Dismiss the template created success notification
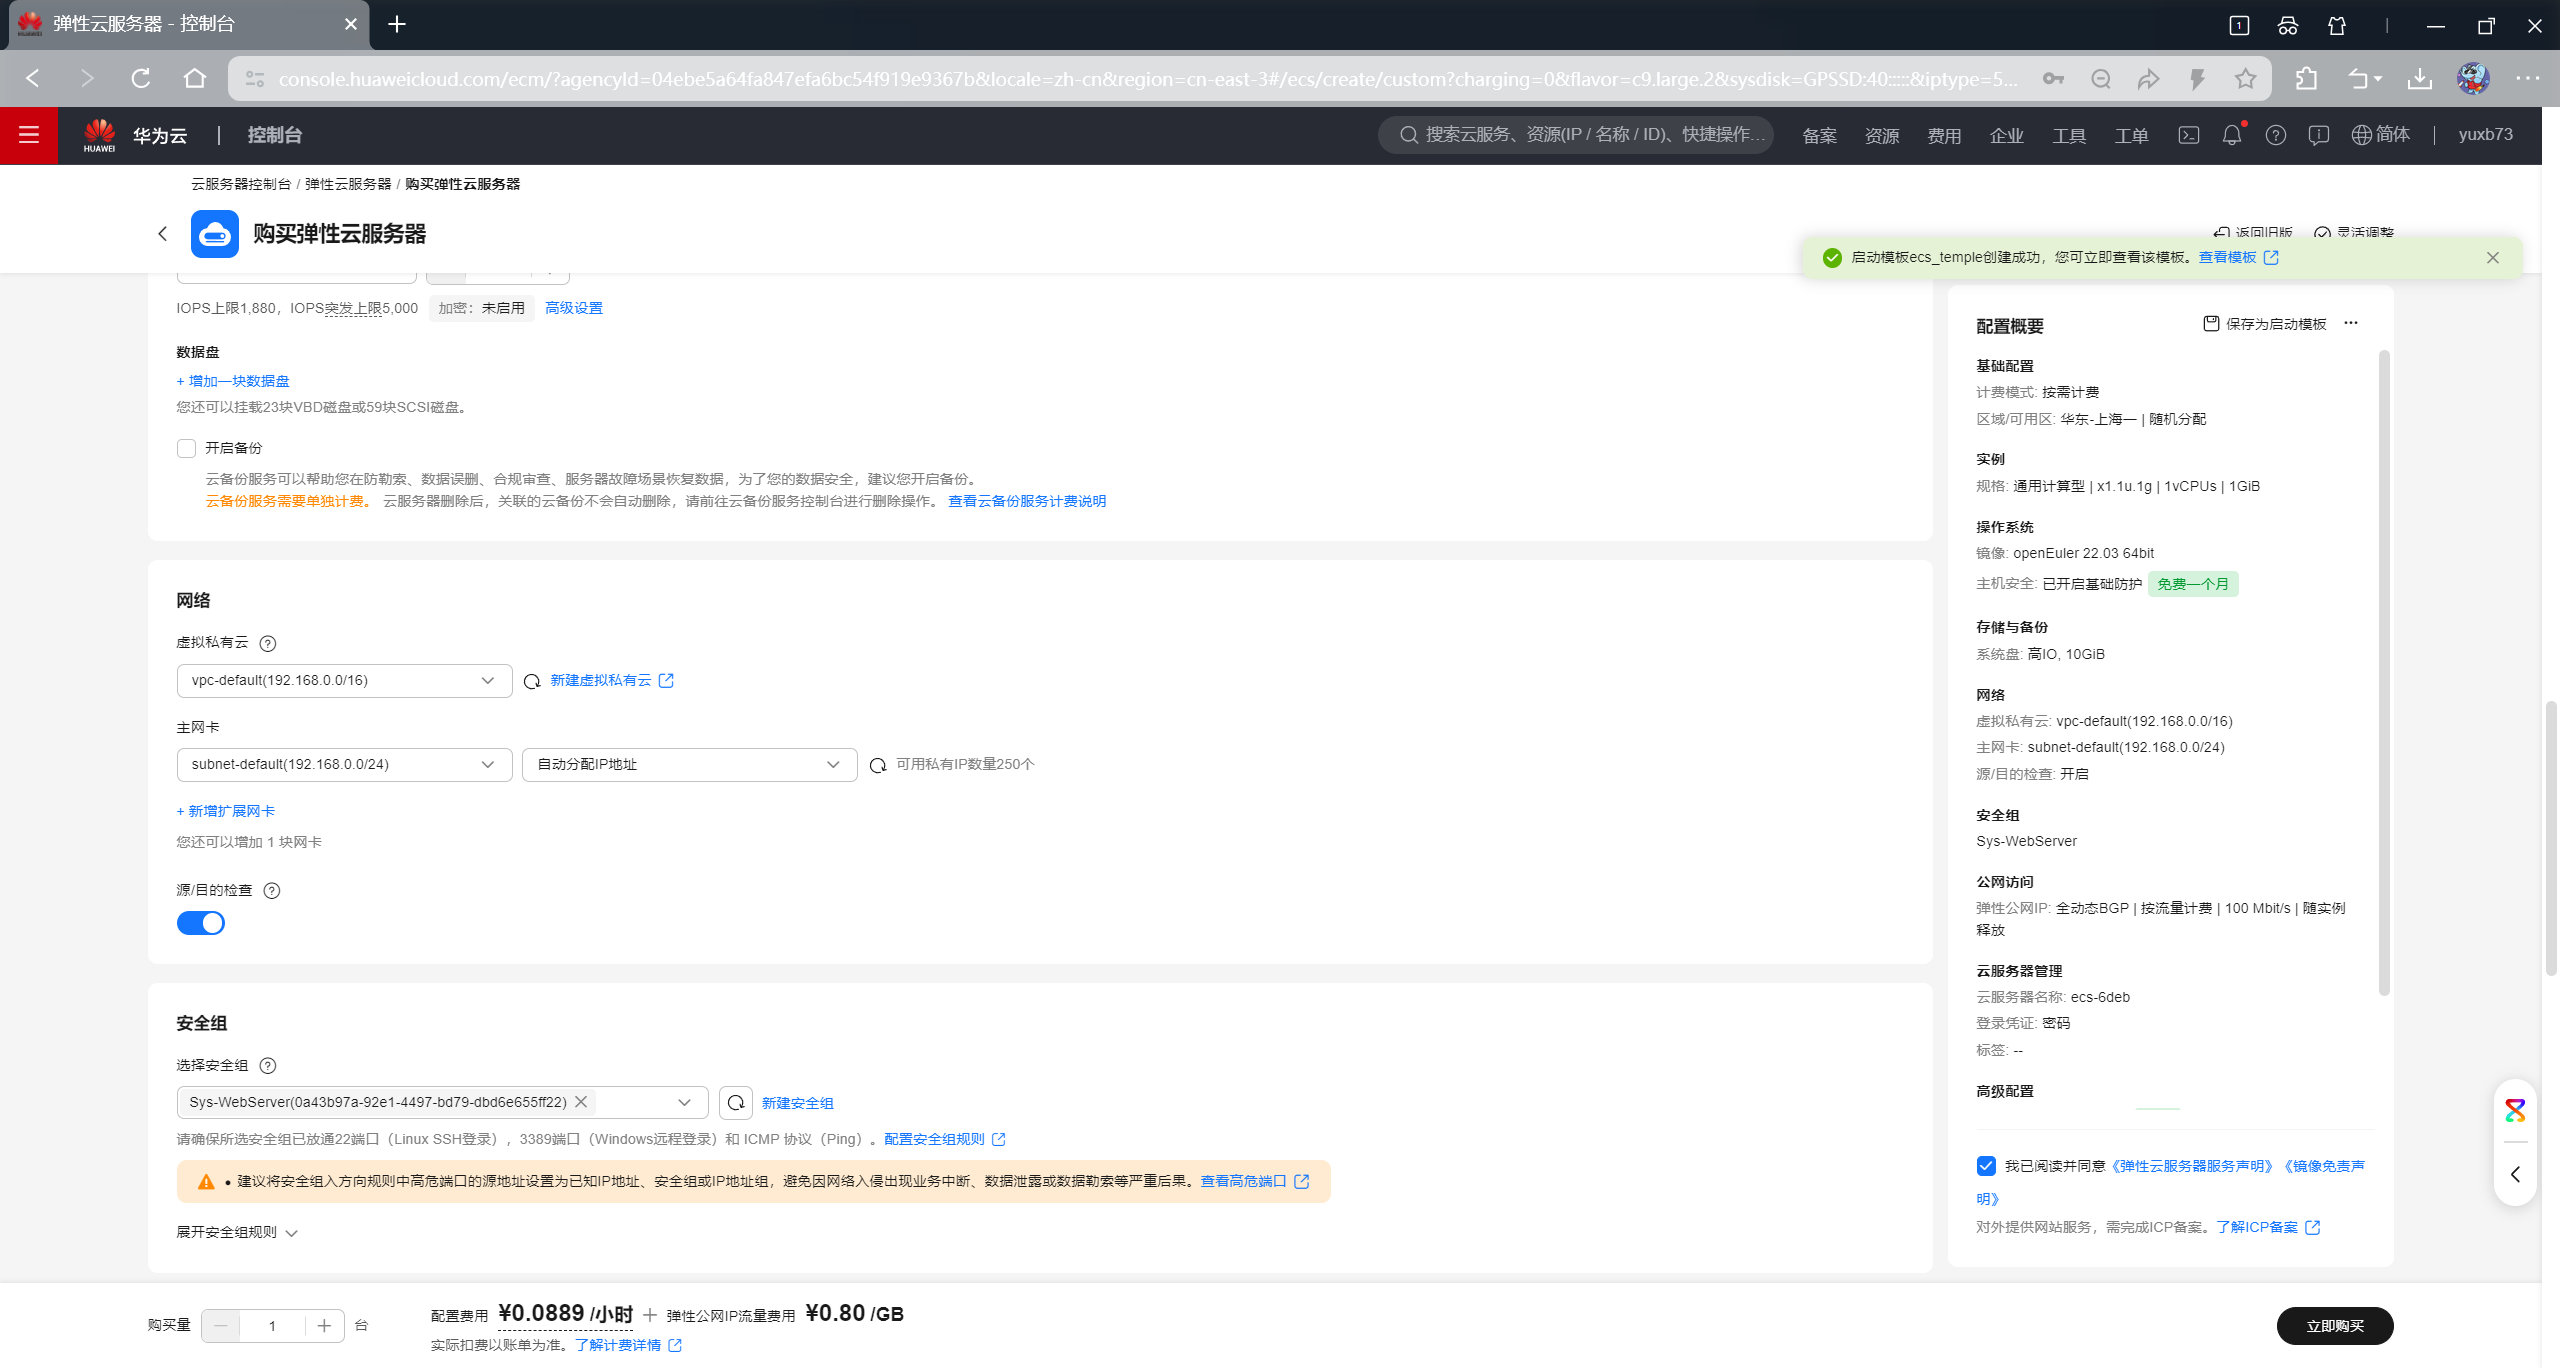The width and height of the screenshot is (2560, 1368). click(x=2492, y=258)
